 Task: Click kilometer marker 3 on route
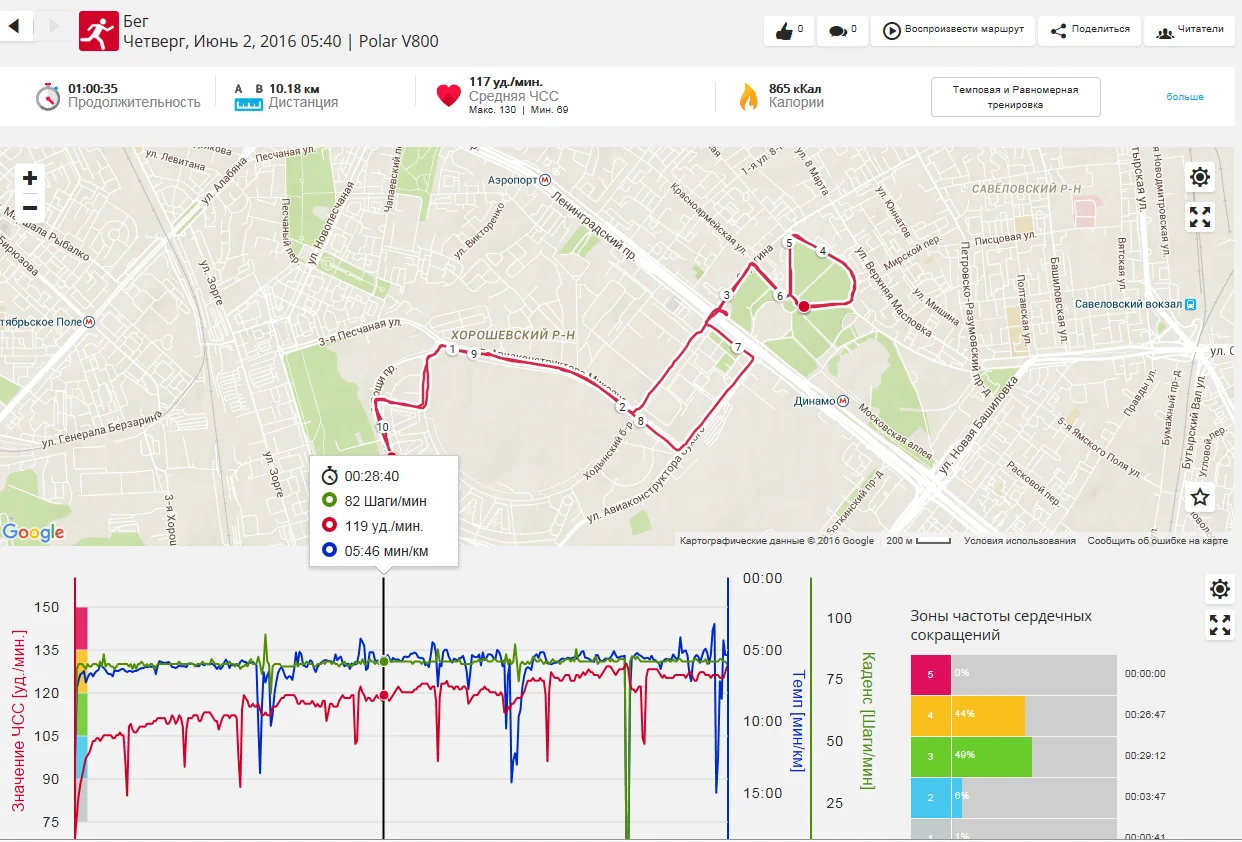click(726, 295)
